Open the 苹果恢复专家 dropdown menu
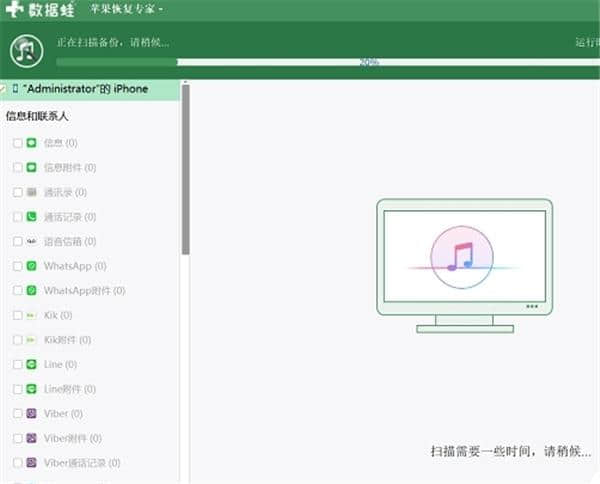 [x=127, y=9]
